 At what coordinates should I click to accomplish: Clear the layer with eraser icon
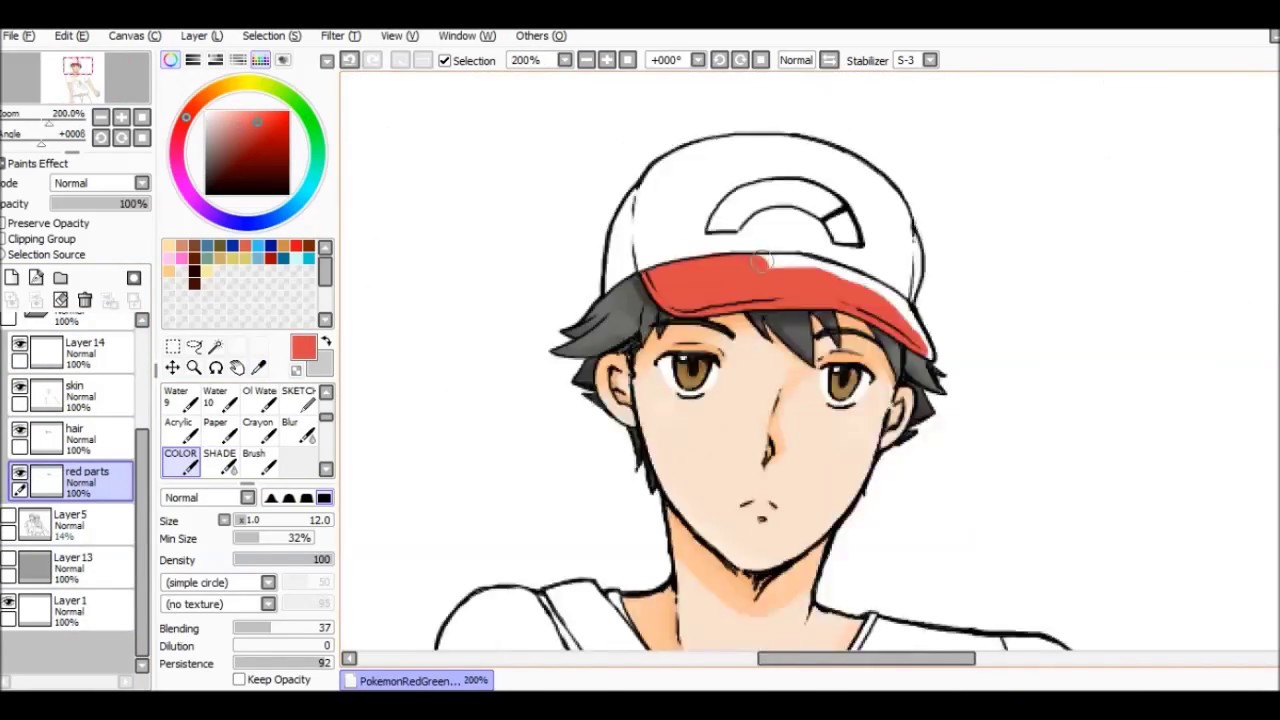click(x=60, y=300)
